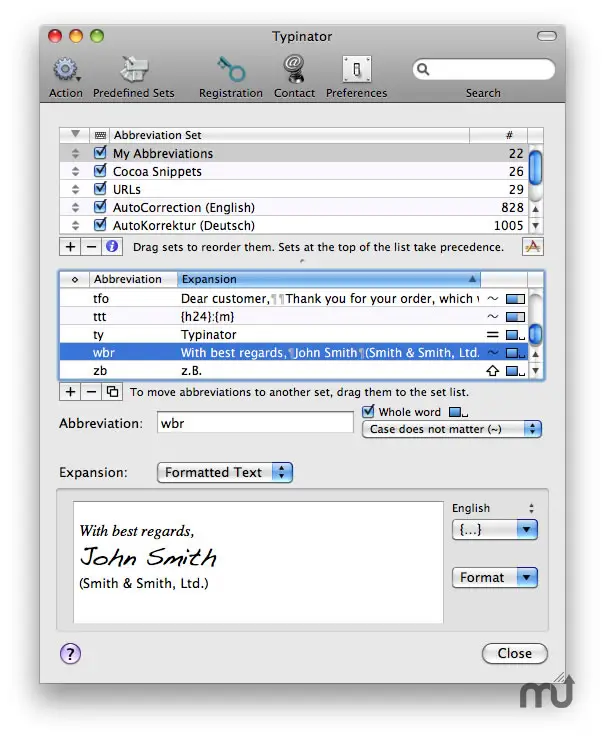This screenshot has width=605, height=738.
Task: Open the English language selector
Action: [x=493, y=508]
